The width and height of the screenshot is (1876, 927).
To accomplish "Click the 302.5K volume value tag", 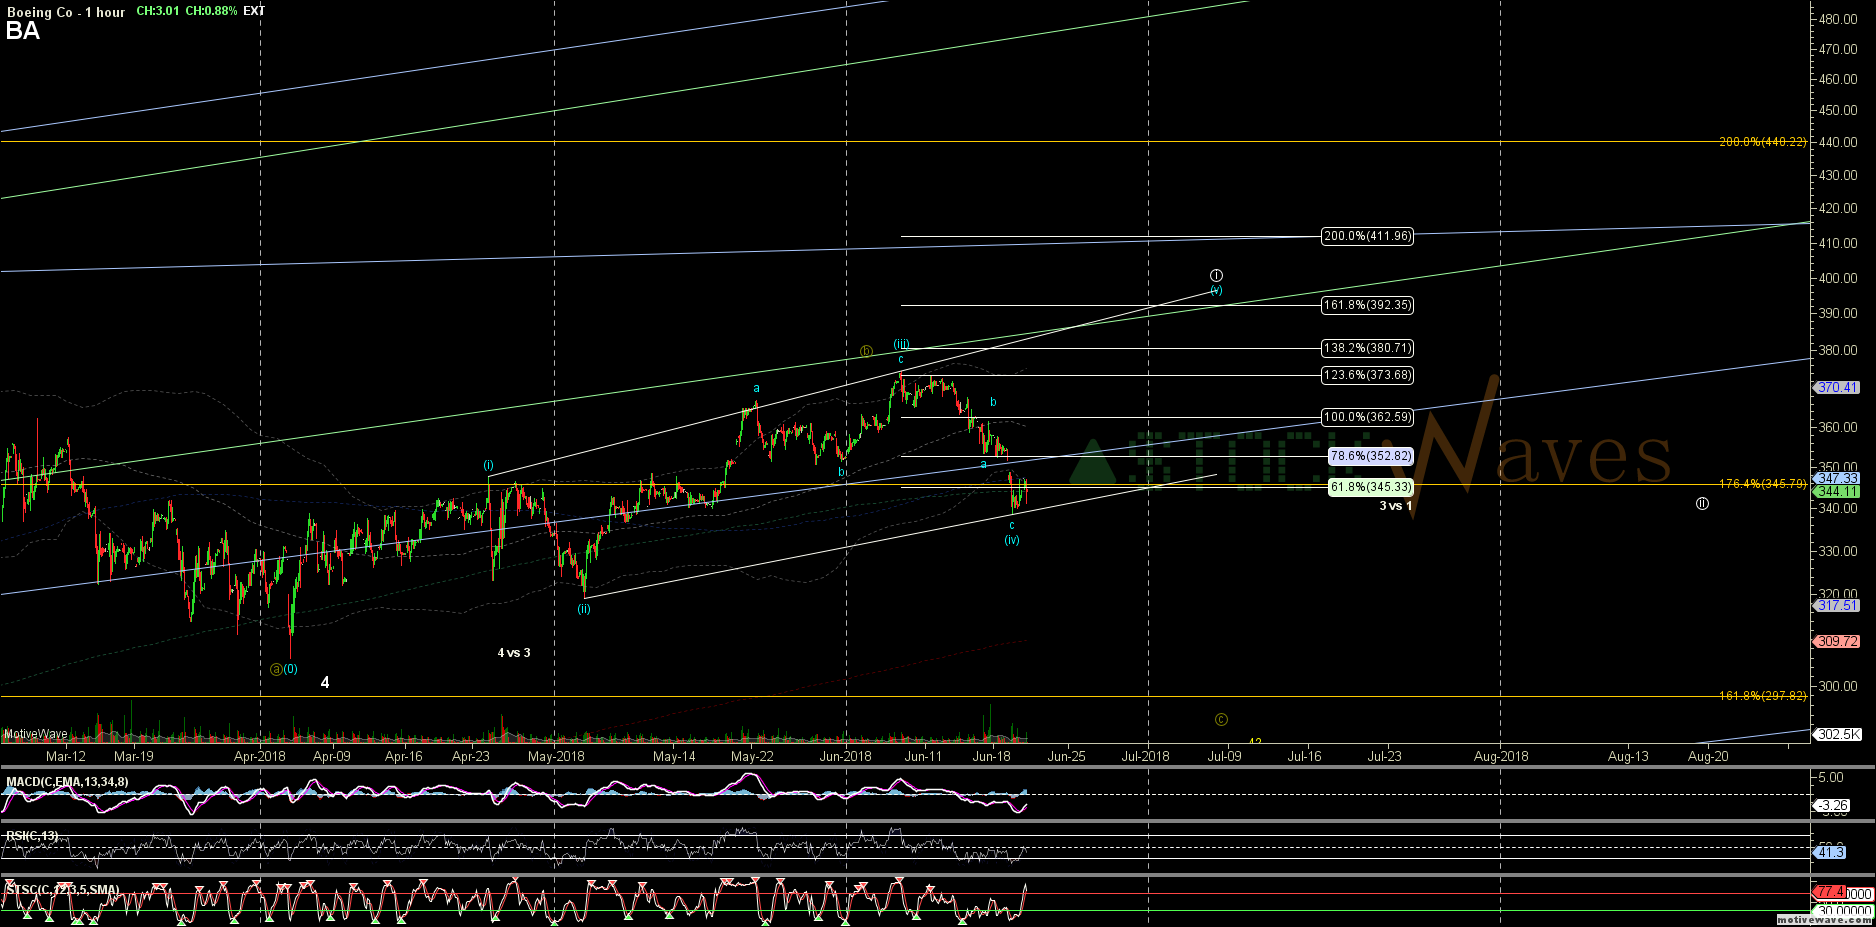I will click(x=1838, y=734).
